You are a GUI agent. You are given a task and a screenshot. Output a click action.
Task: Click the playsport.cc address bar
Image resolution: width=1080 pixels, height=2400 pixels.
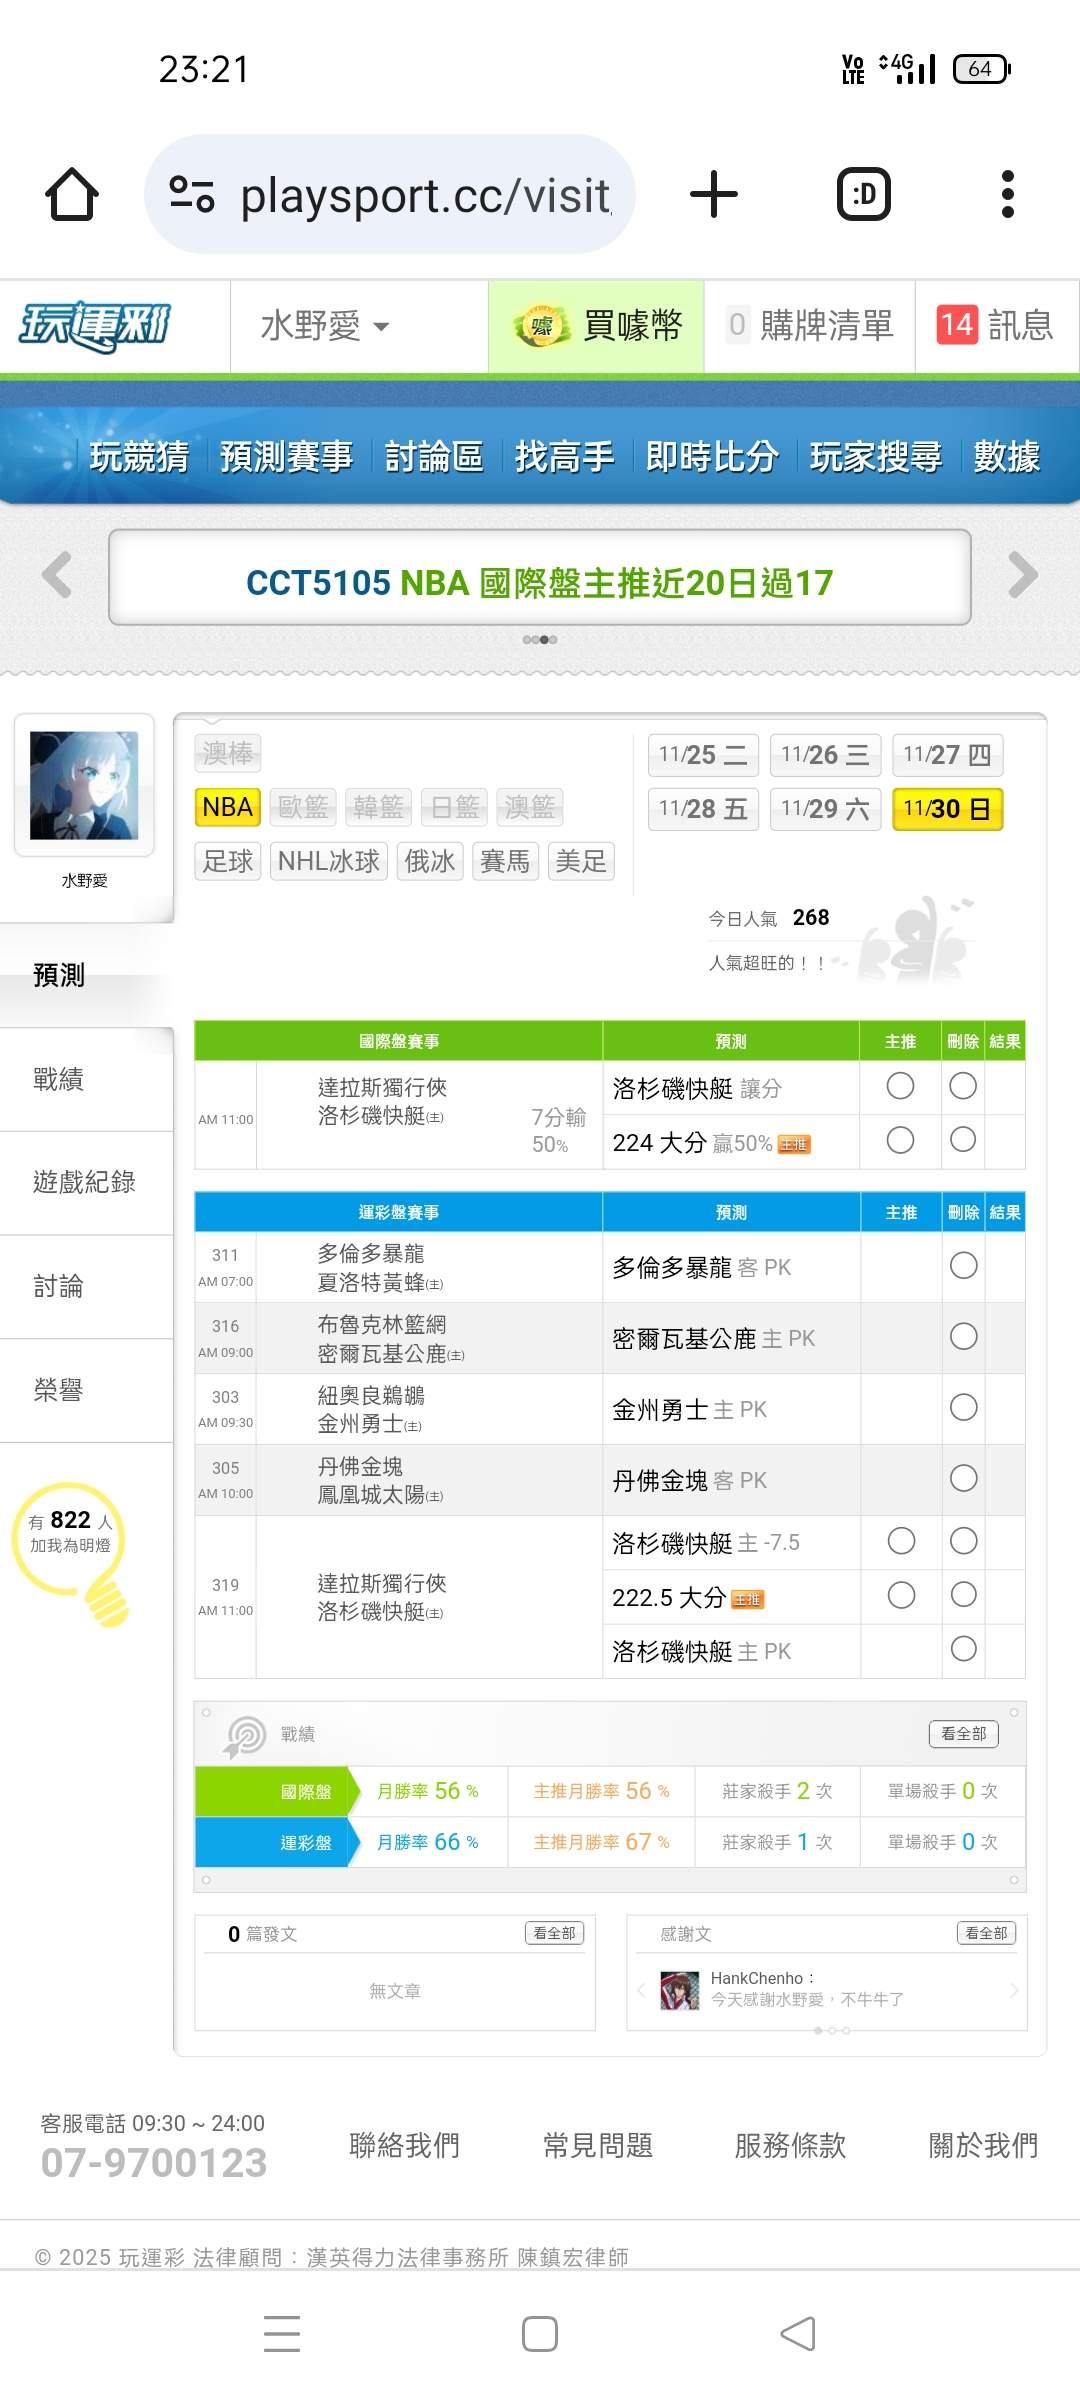390,194
